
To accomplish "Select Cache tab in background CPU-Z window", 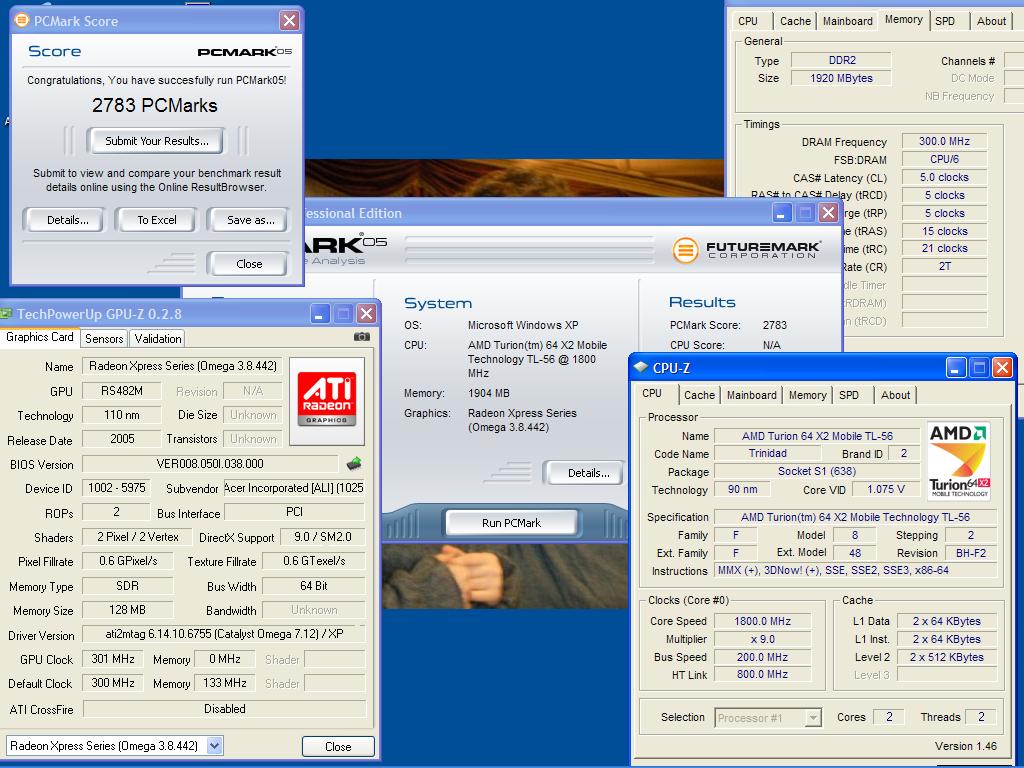I will tap(795, 21).
